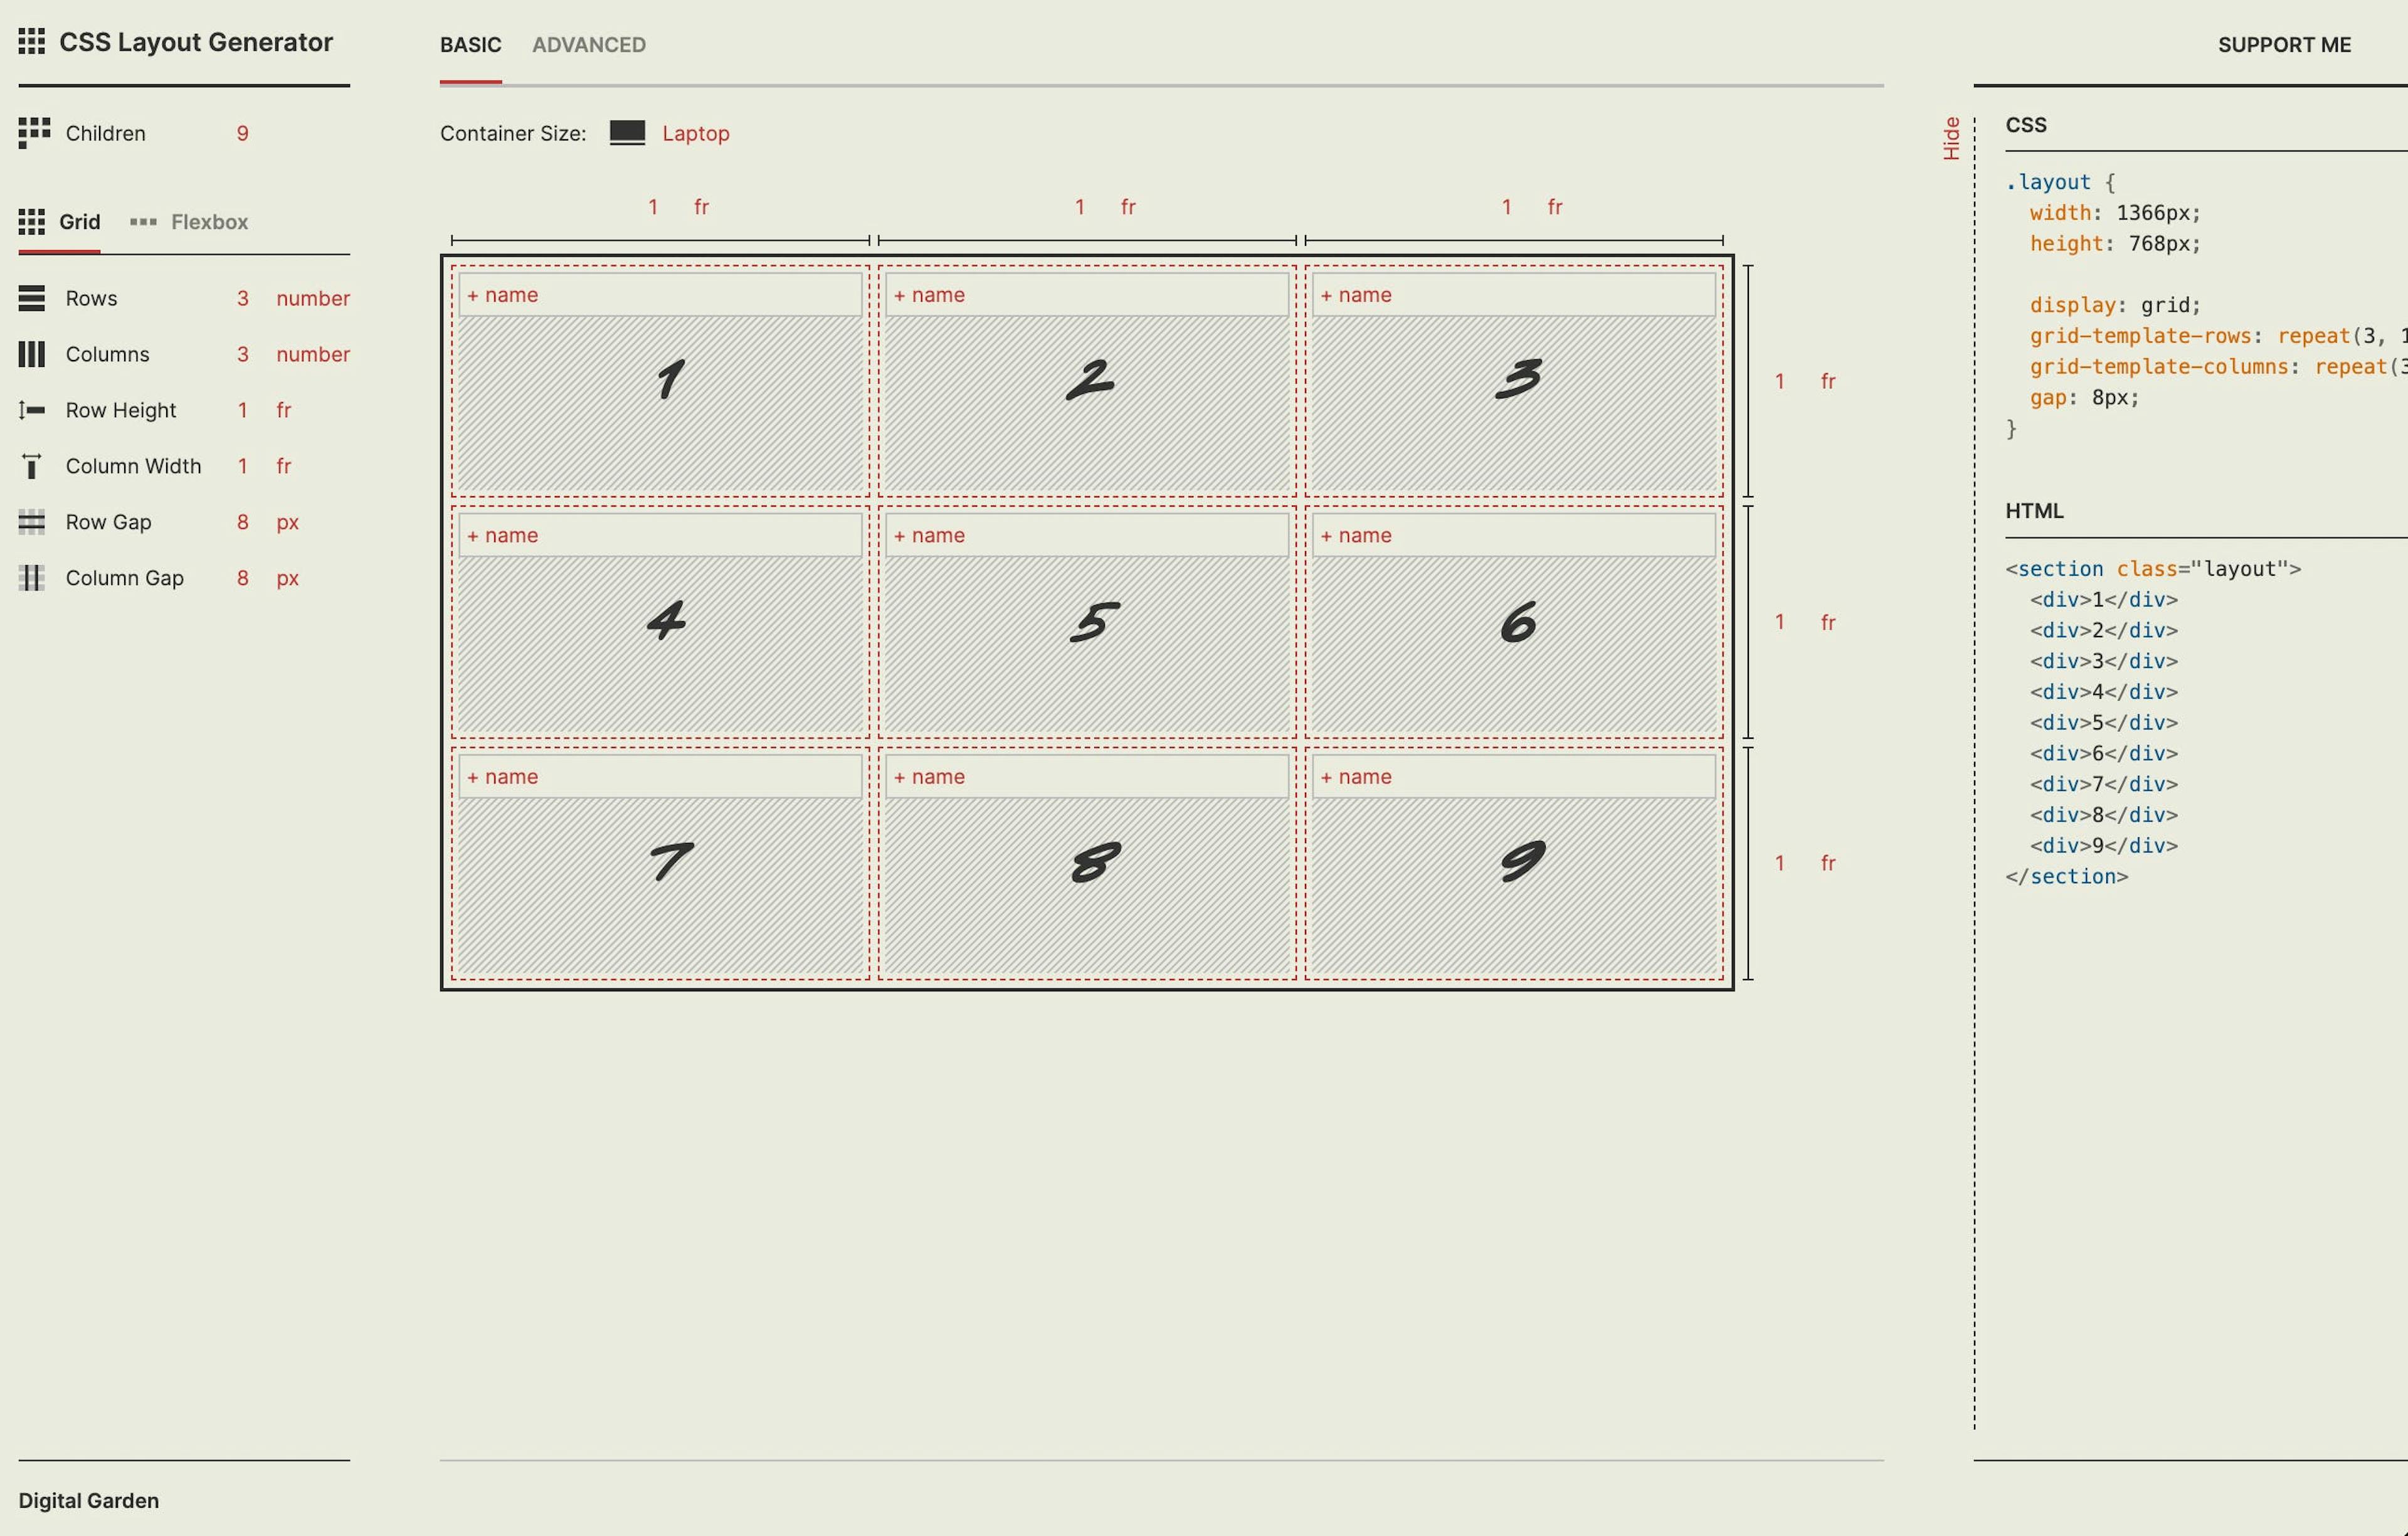The image size is (2408, 1536).
Task: Edit the Column Gap value 8
Action: click(242, 578)
